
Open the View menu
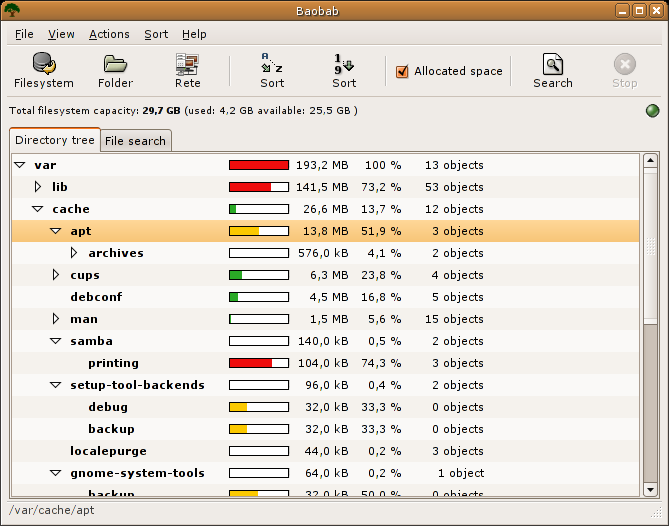[61, 34]
